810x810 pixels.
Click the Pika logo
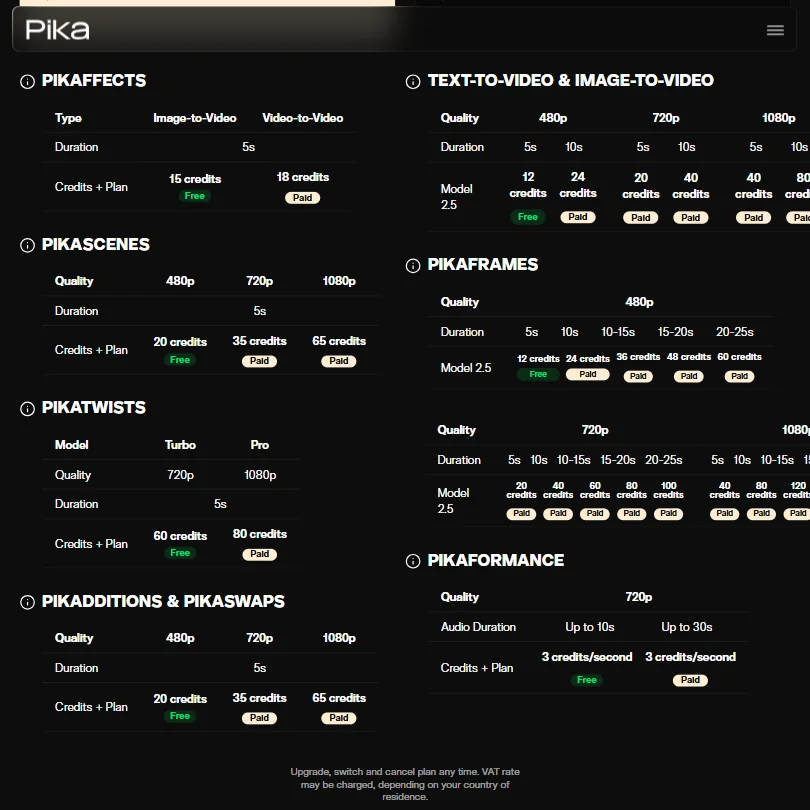[57, 30]
